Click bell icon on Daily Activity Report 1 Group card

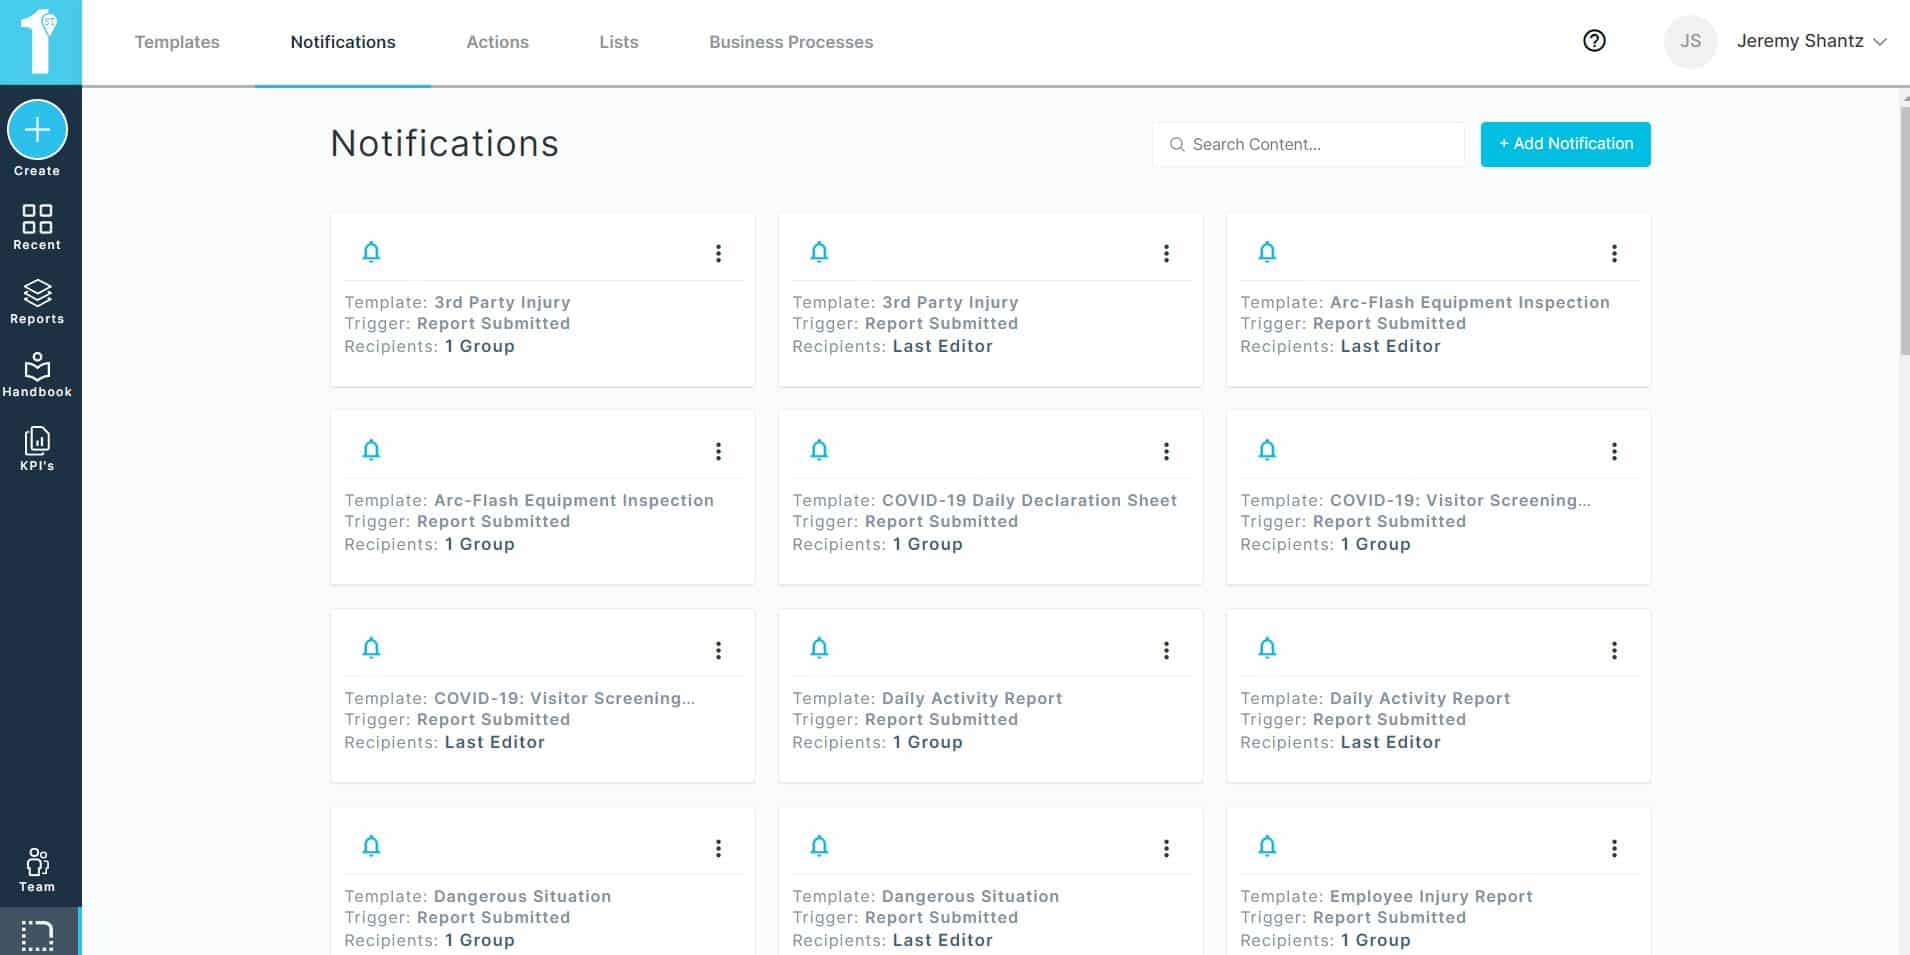click(819, 648)
